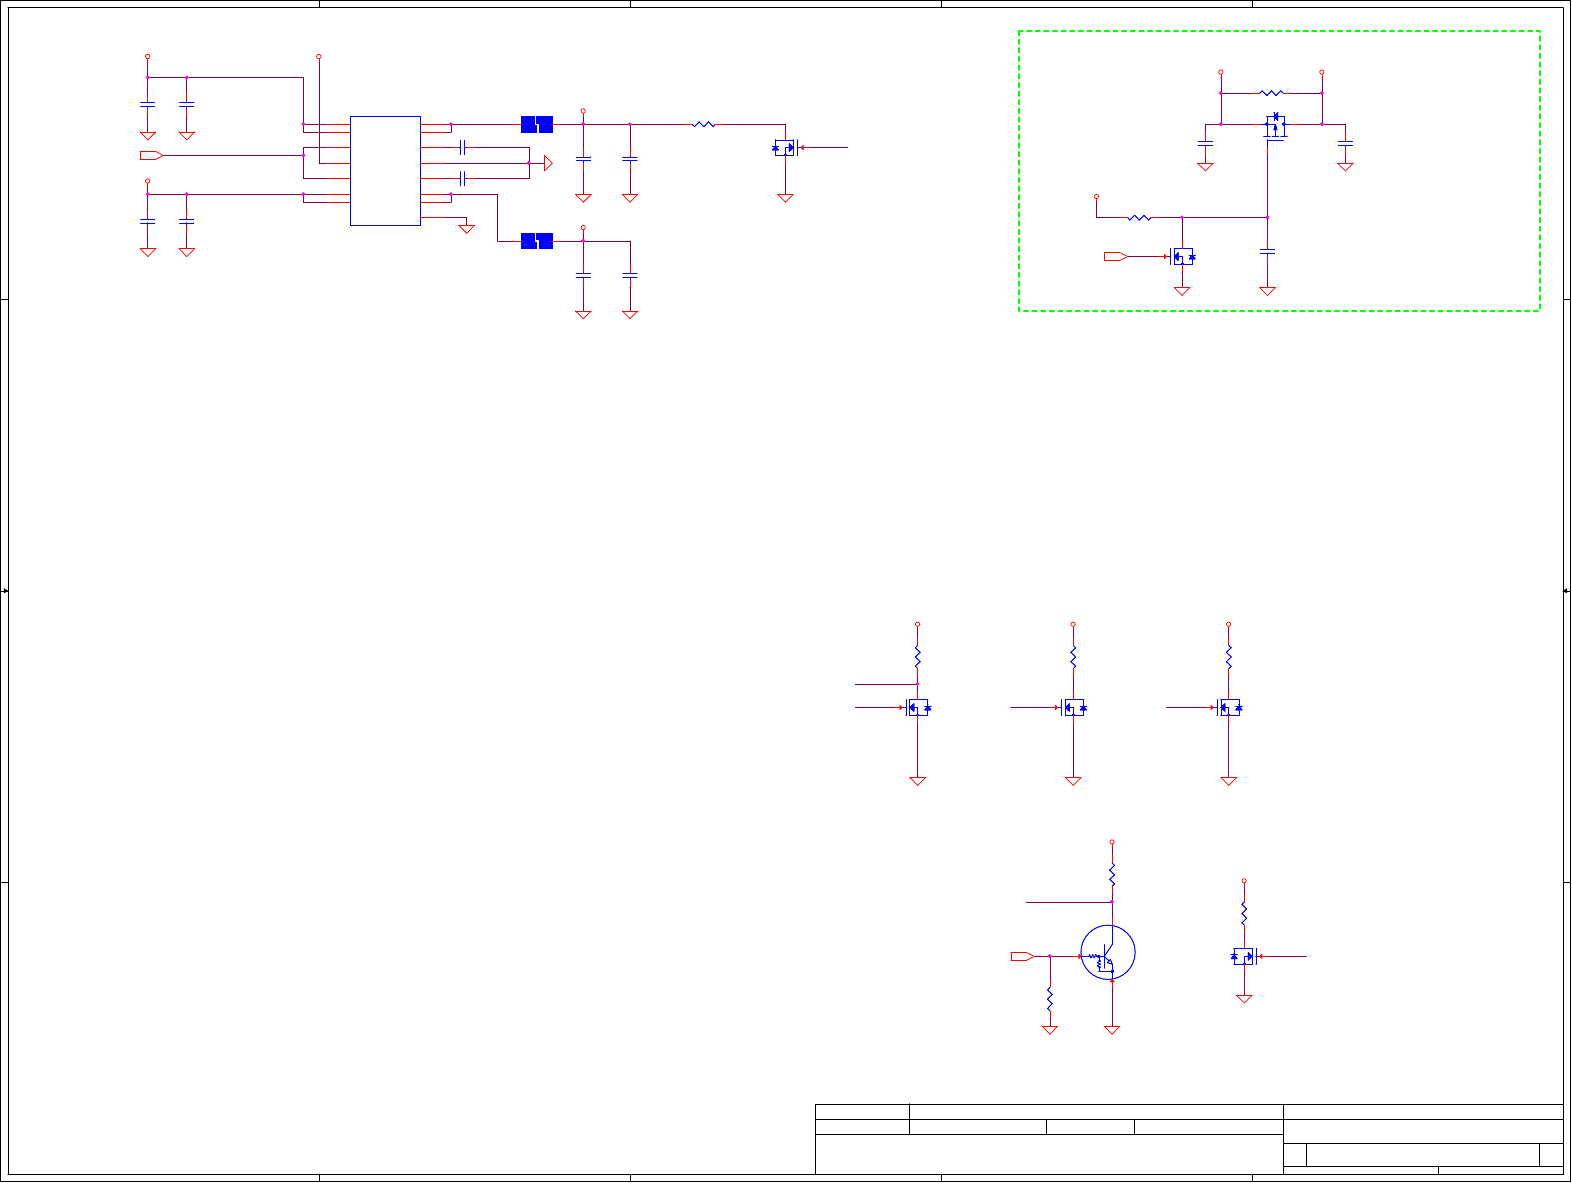Select the lower horizontal capacitor beside the IC
This screenshot has width=1572, height=1183.
pyautogui.click(x=462, y=179)
